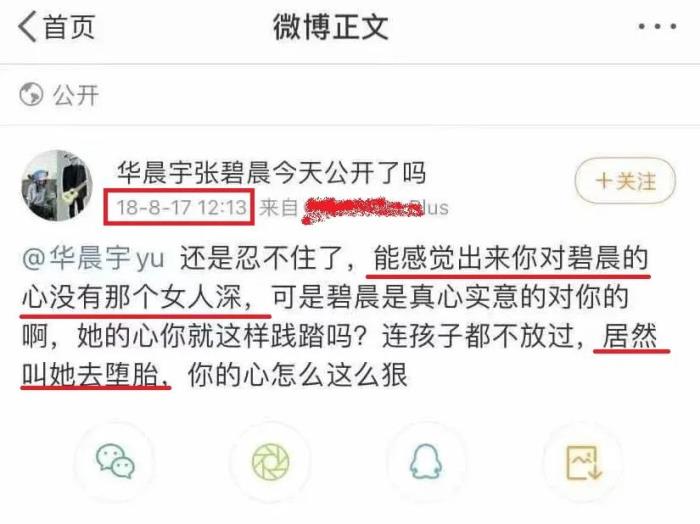Viewport: 700px width, 524px height.
Task: Share post via WeChat icon
Action: 116,461
